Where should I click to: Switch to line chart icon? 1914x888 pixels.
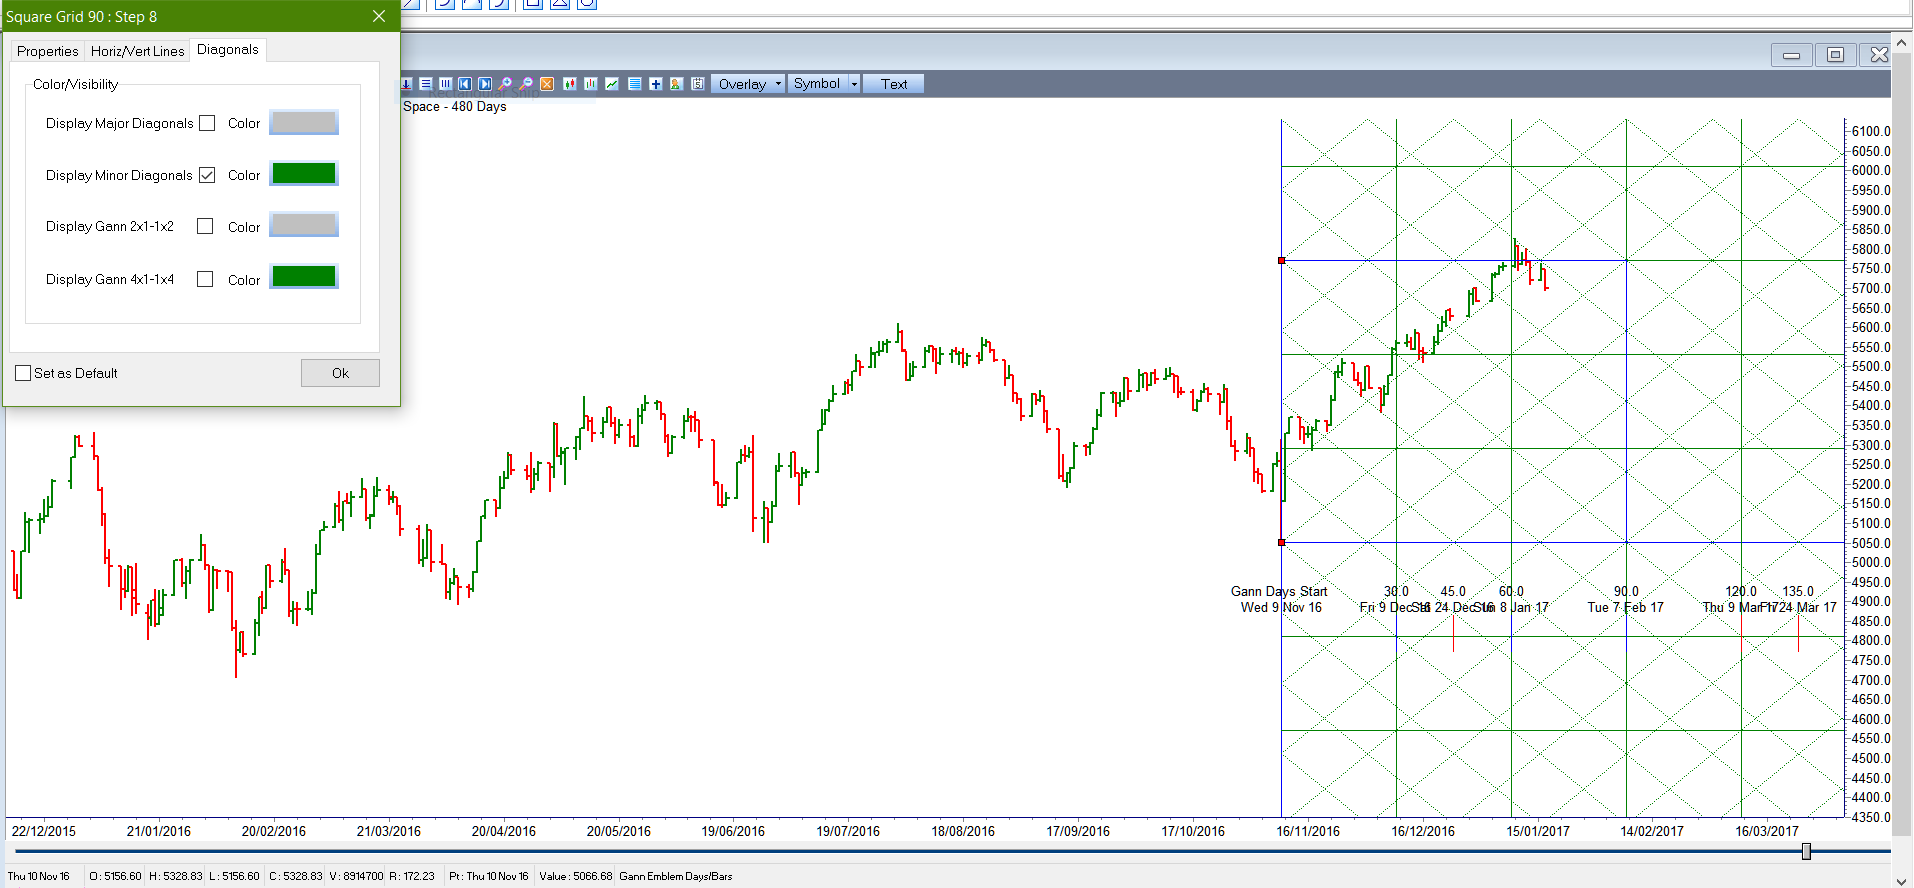pyautogui.click(x=612, y=84)
